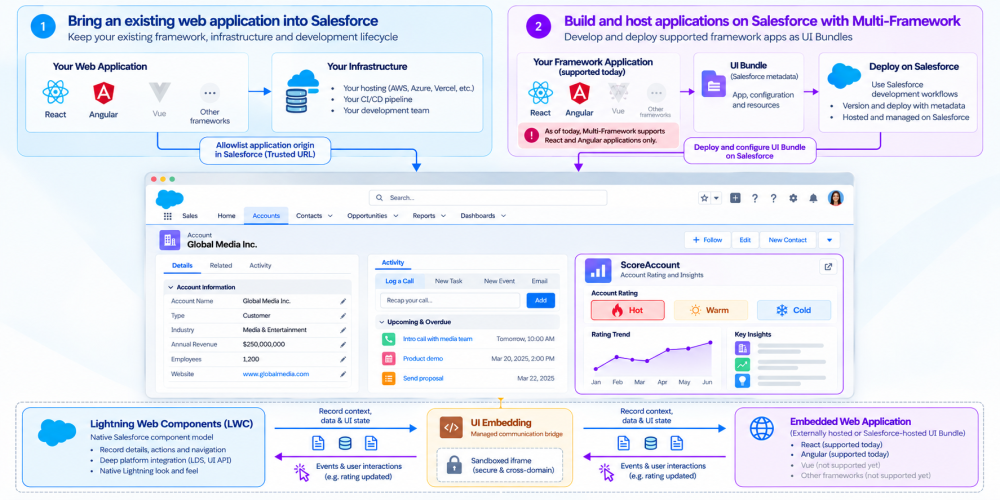Select the New Task activity tab

coord(449,281)
